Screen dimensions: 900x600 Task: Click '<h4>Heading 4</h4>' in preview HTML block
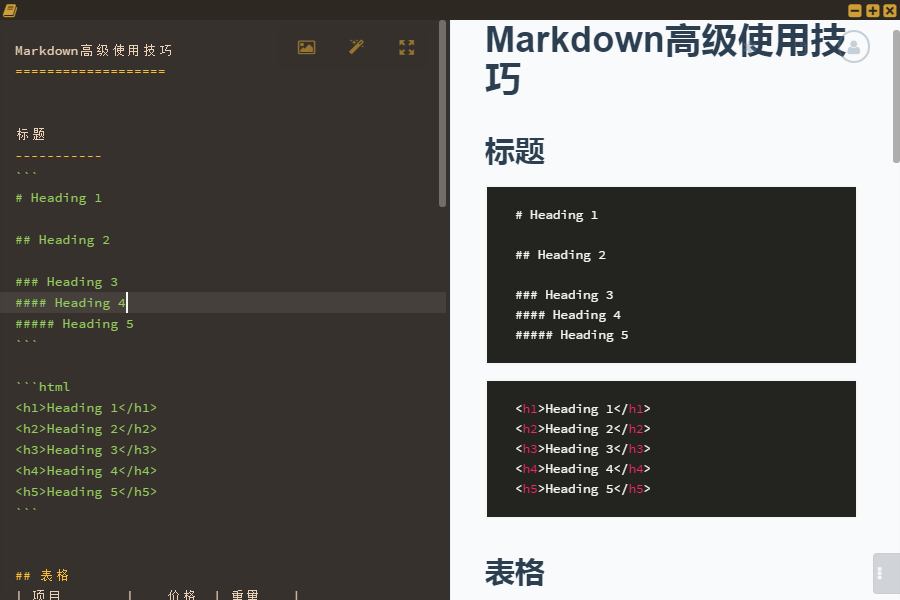(583, 469)
